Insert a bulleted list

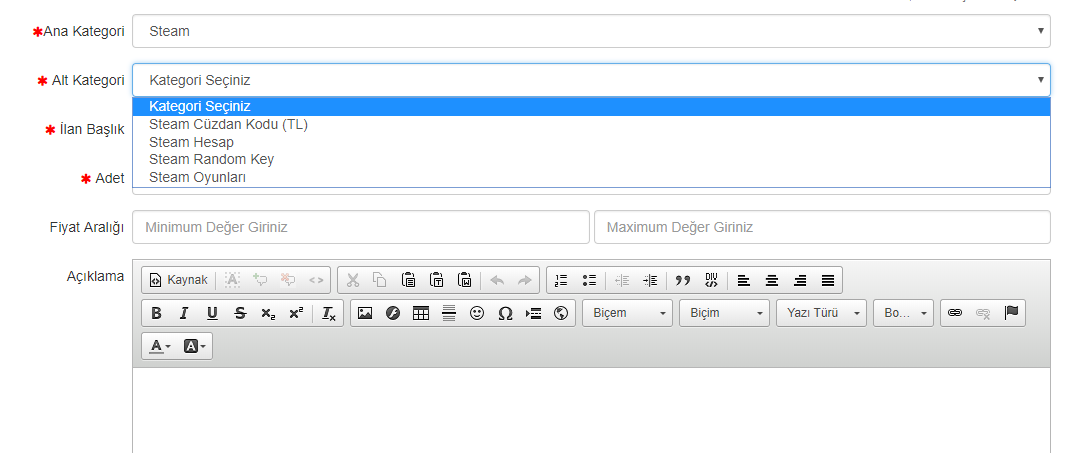(589, 280)
